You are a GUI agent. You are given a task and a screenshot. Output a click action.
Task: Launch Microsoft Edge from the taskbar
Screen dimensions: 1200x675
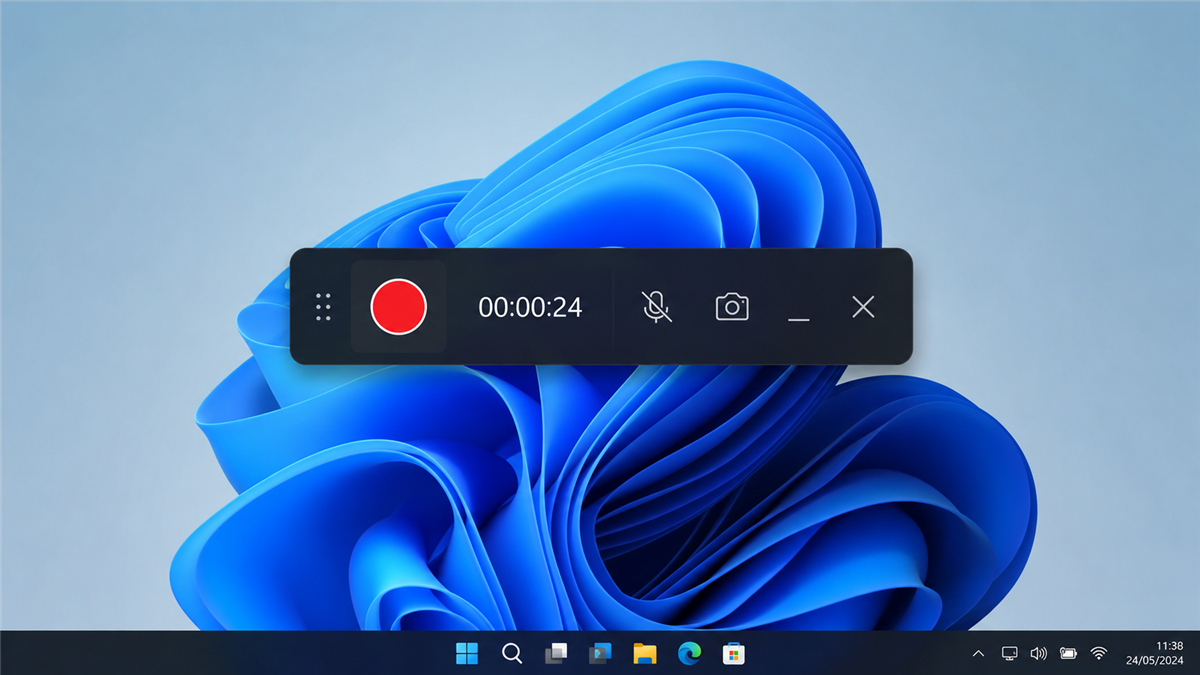click(689, 654)
